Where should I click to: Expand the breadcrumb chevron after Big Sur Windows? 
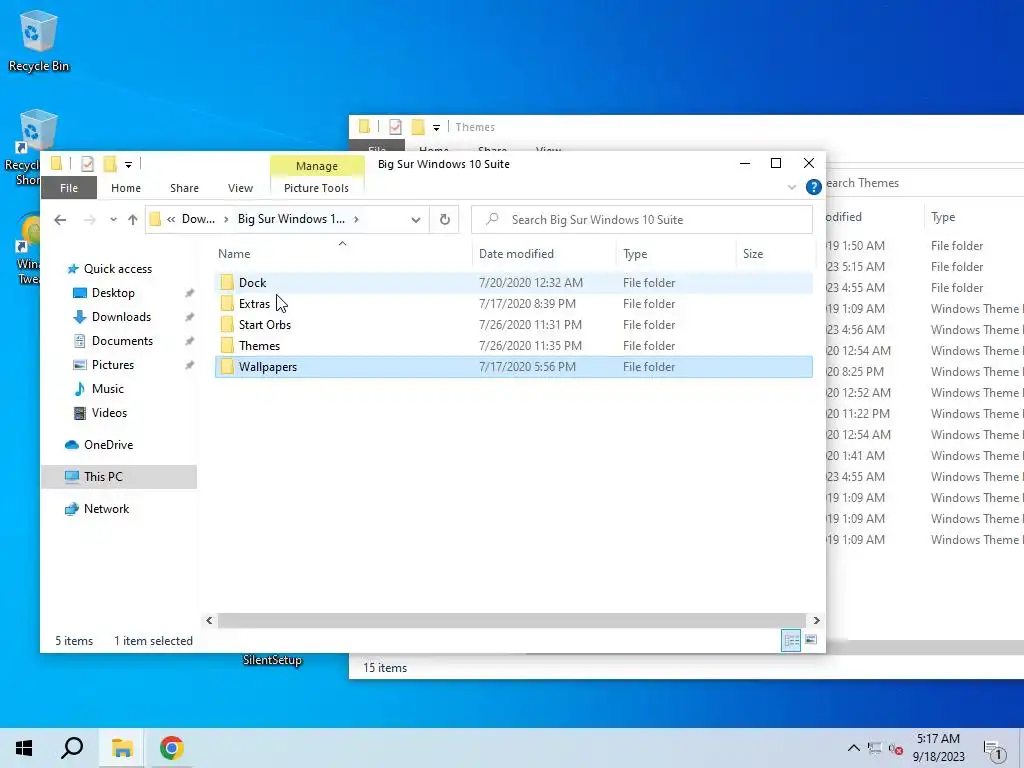tap(356, 219)
